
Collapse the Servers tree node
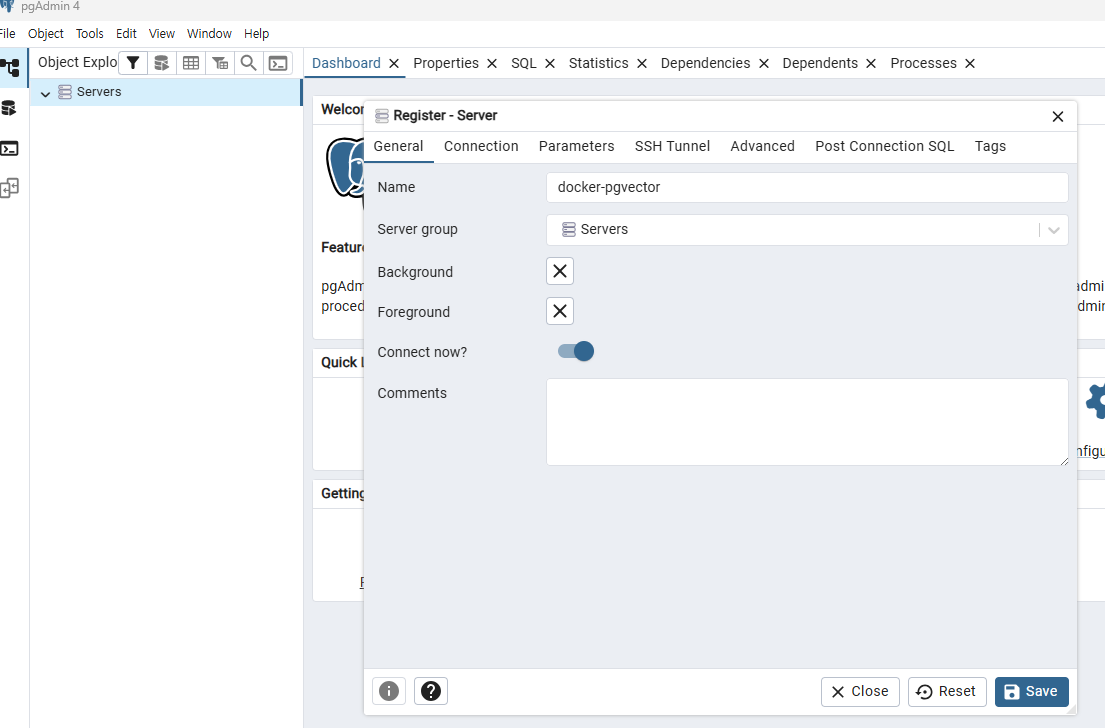click(45, 93)
